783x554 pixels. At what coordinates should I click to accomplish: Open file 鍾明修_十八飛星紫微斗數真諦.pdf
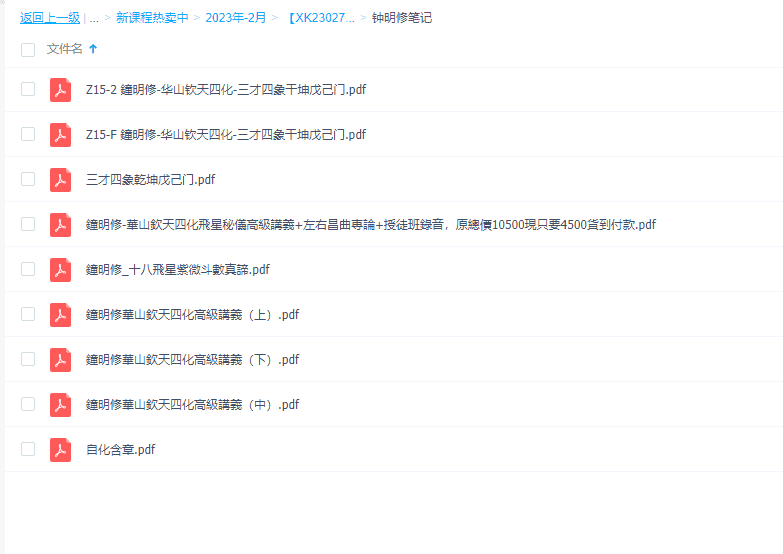[x=178, y=270]
